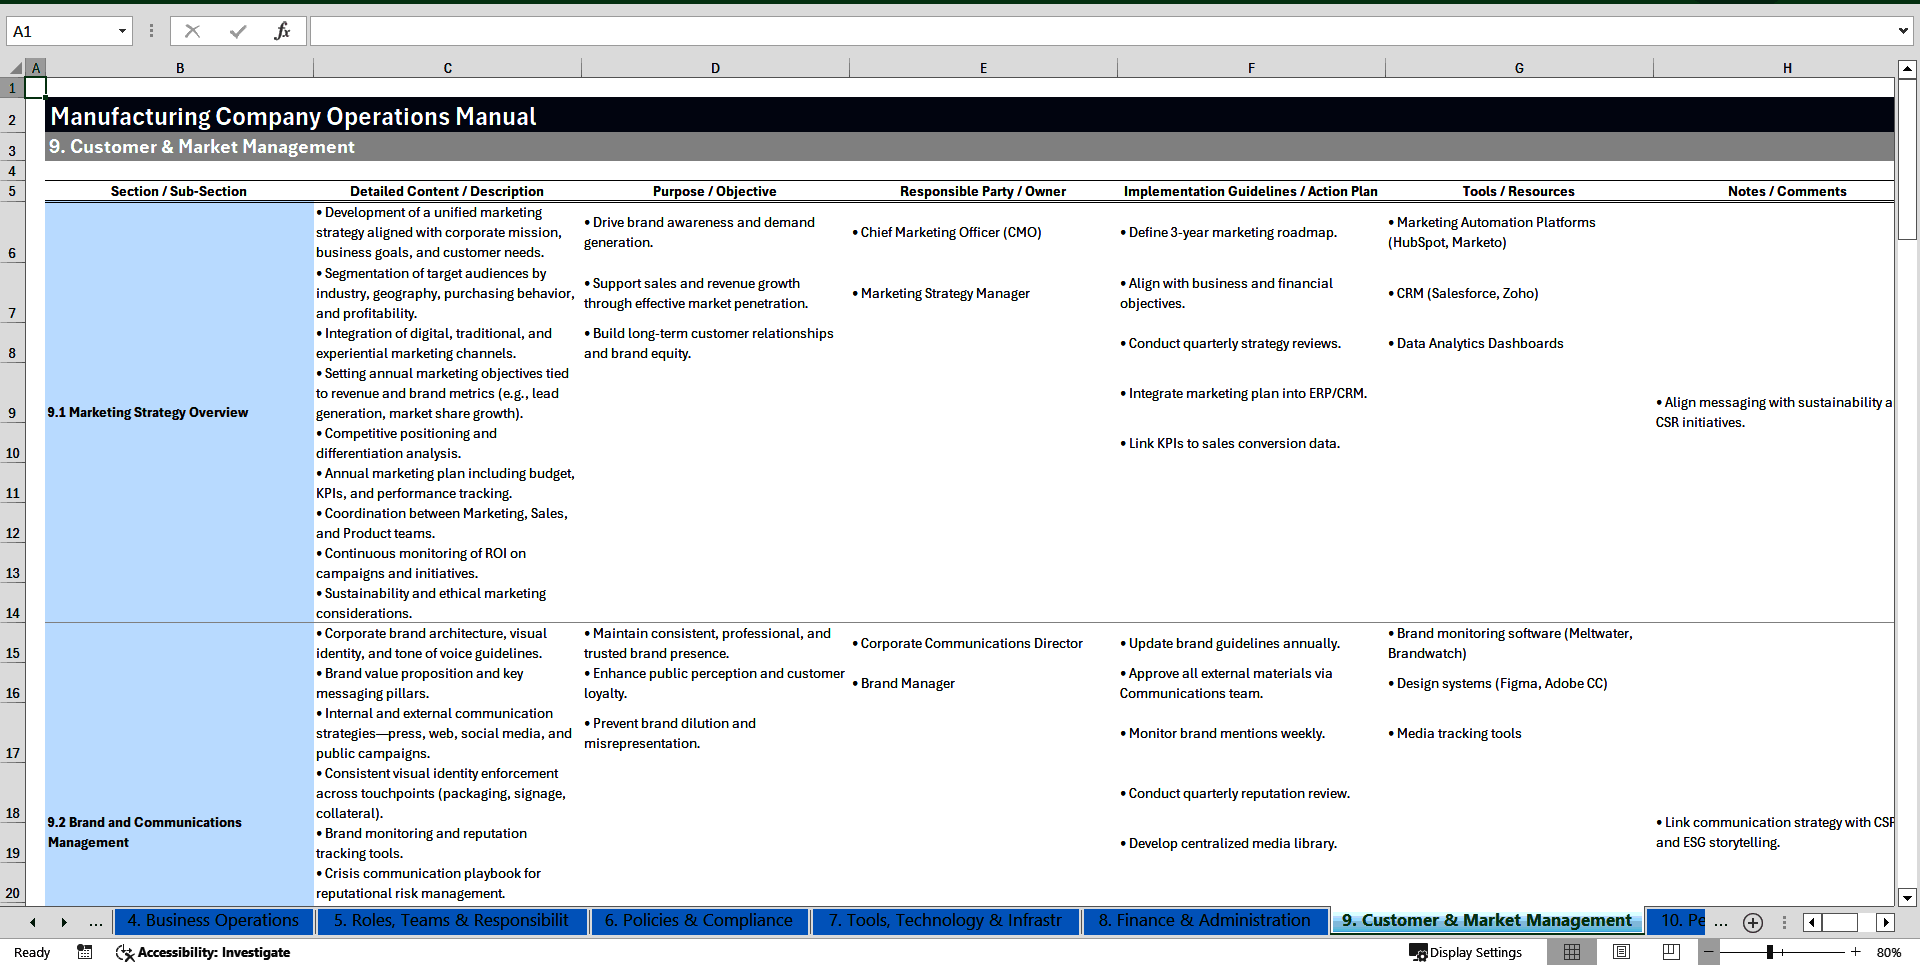Screen dimensions: 1920x966
Task: Click the Enter checkmark in the formula bar
Action: pos(238,30)
